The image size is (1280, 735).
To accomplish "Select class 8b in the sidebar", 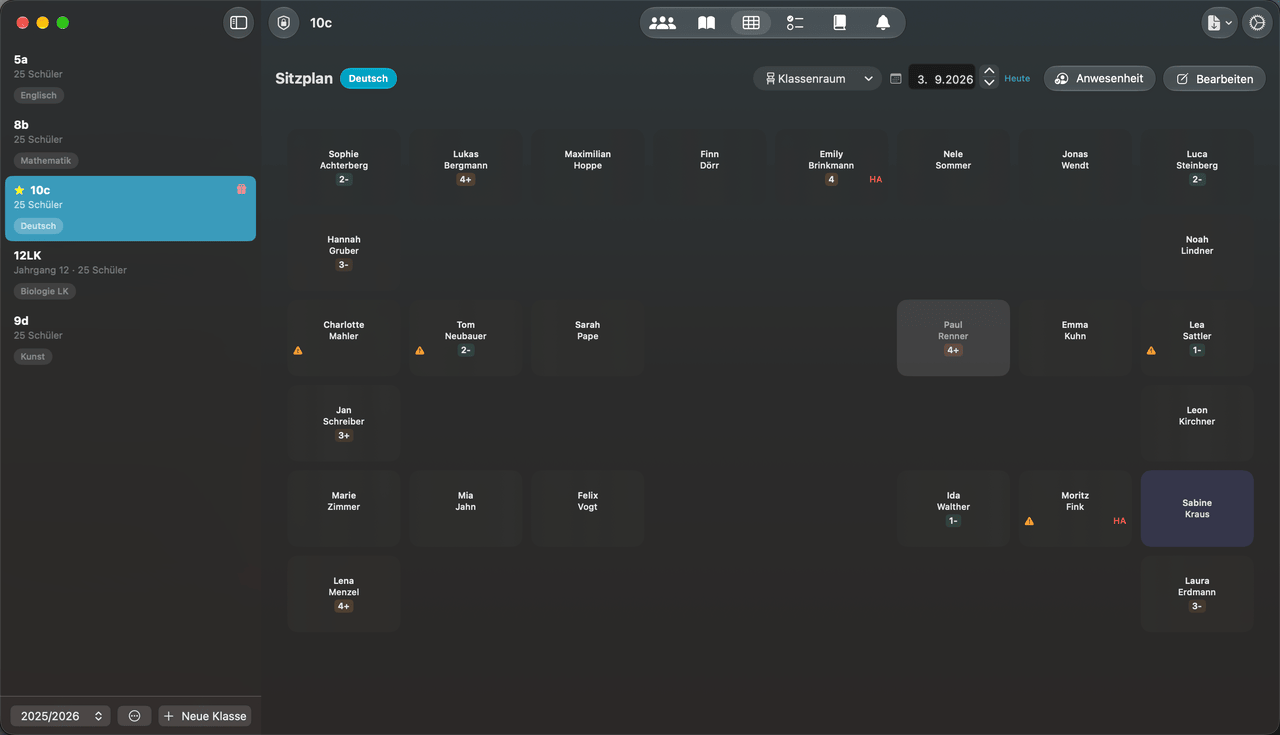I will pos(130,143).
